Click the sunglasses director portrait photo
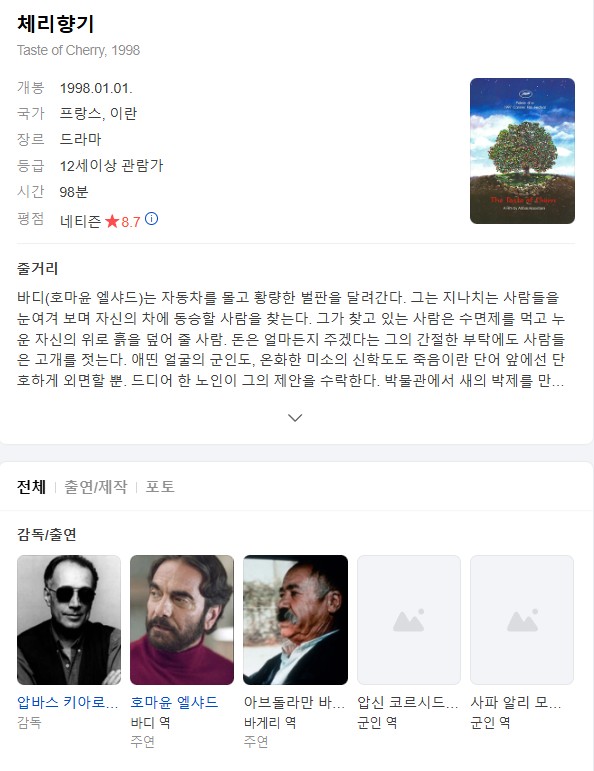The width and height of the screenshot is (594, 771). (69, 620)
